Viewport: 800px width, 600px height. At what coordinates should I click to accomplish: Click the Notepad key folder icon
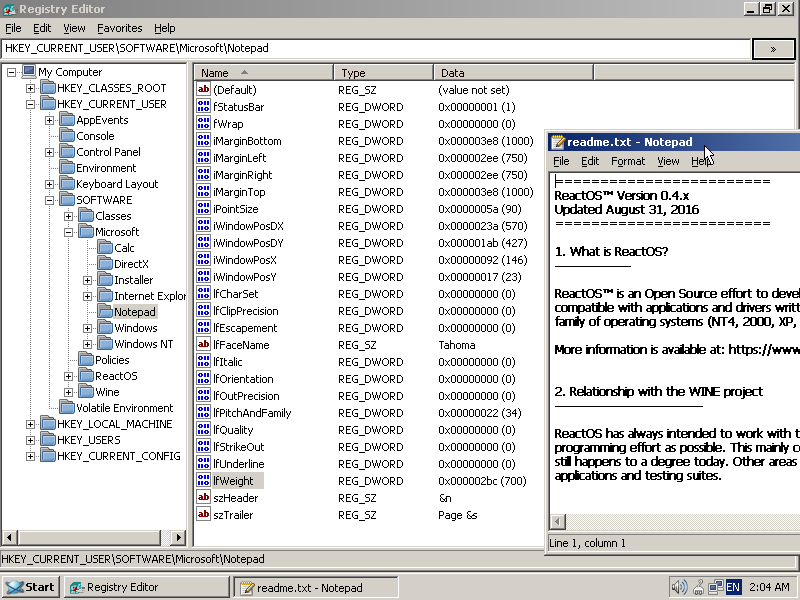click(105, 312)
